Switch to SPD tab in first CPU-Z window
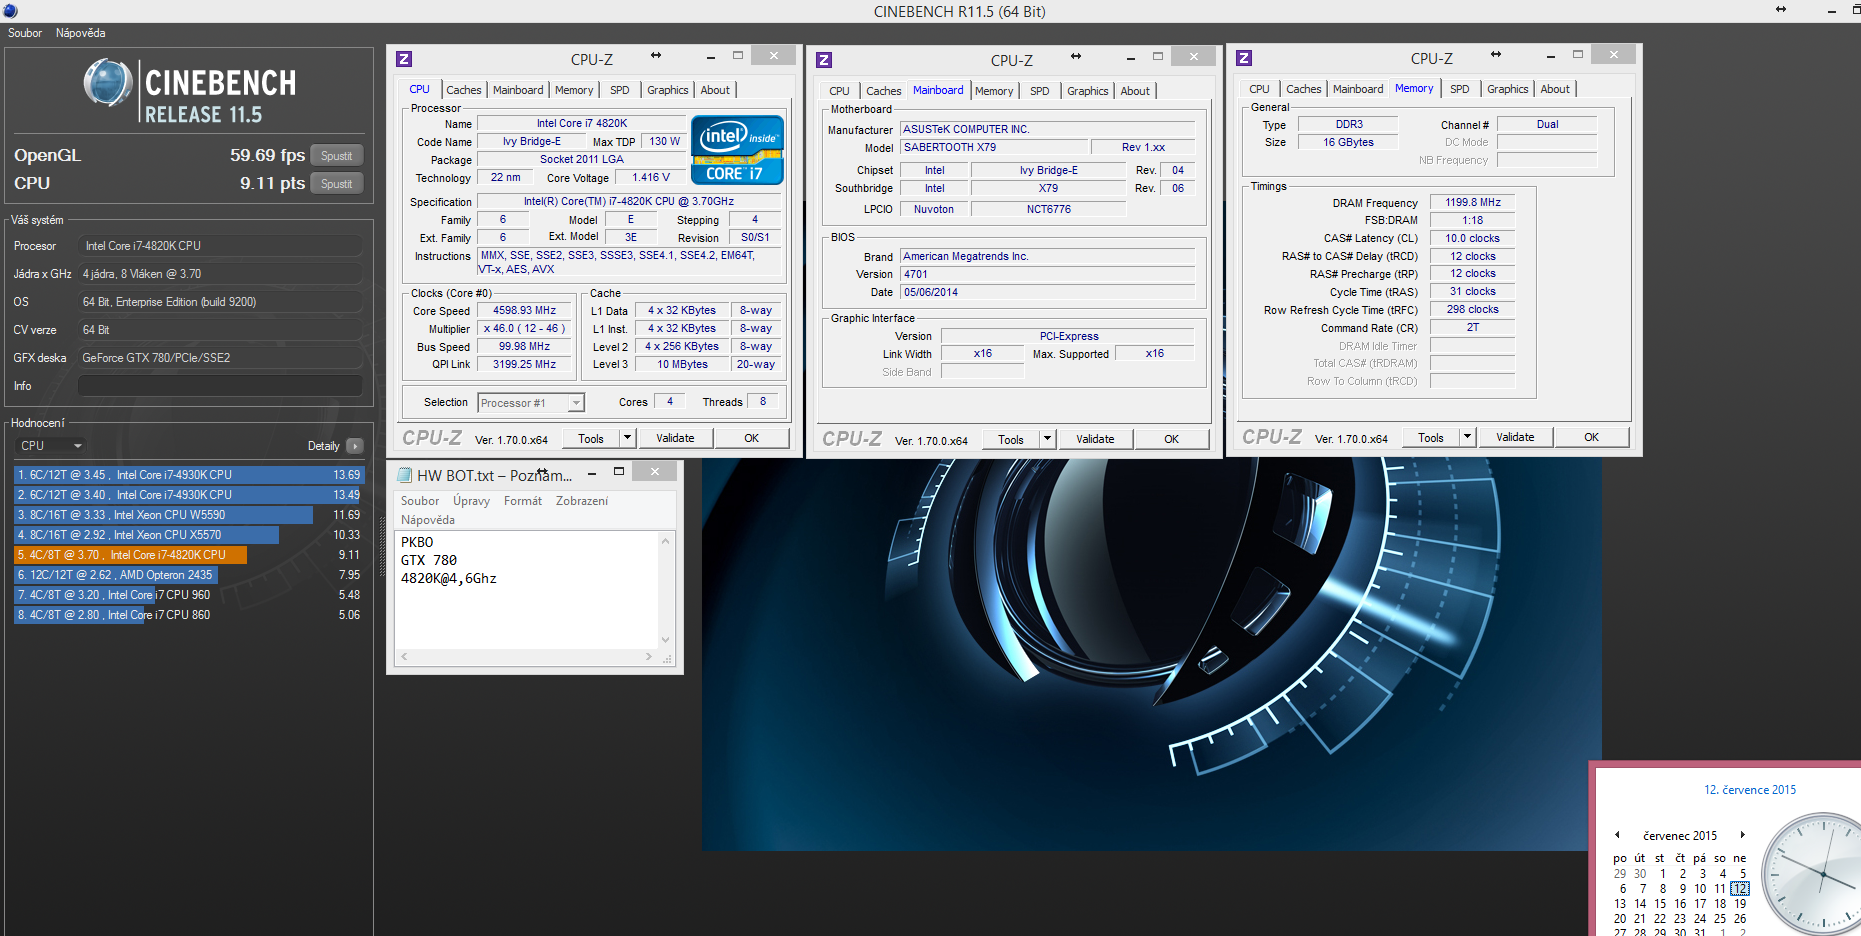The height and width of the screenshot is (936, 1861). point(620,90)
